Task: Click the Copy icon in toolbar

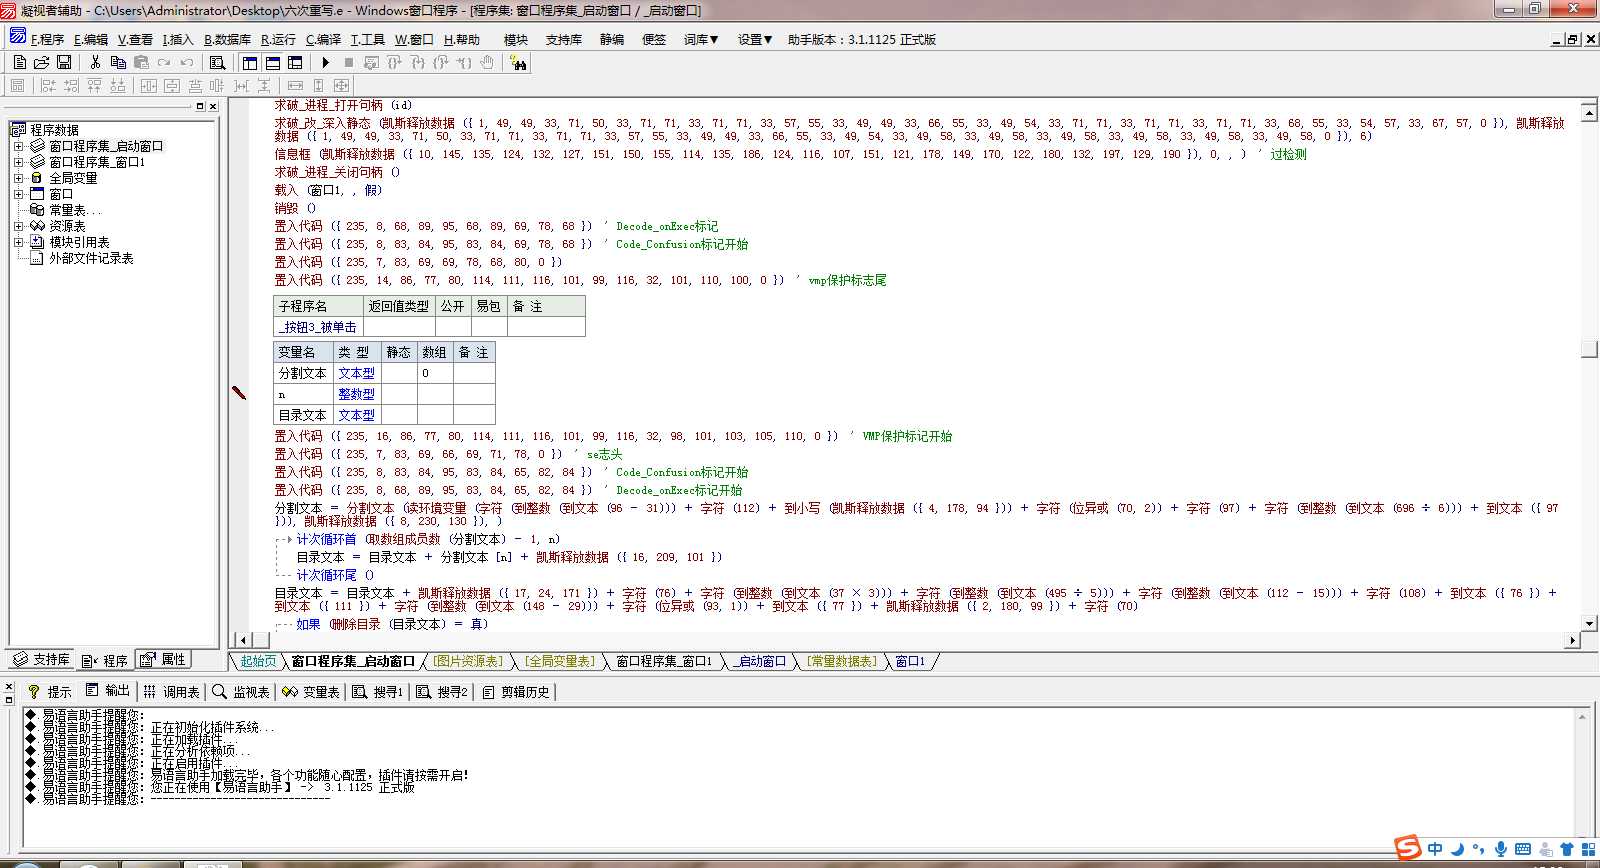Action: [x=118, y=62]
